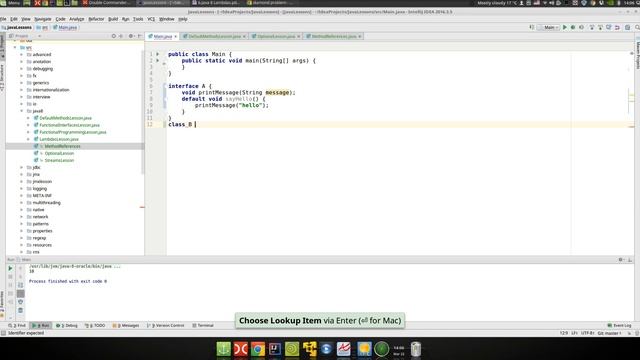
Task: Click the run gutter arrow beside main method
Action: [158, 60]
